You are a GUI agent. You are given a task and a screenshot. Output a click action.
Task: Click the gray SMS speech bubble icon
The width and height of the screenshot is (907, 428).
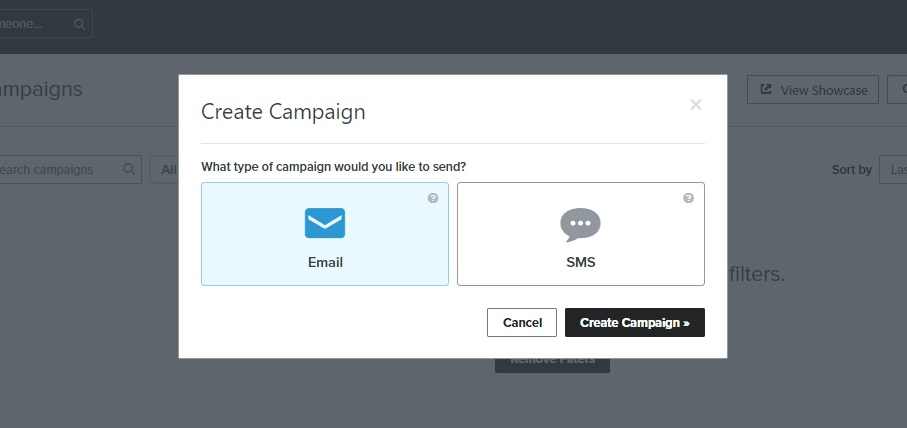point(580,224)
